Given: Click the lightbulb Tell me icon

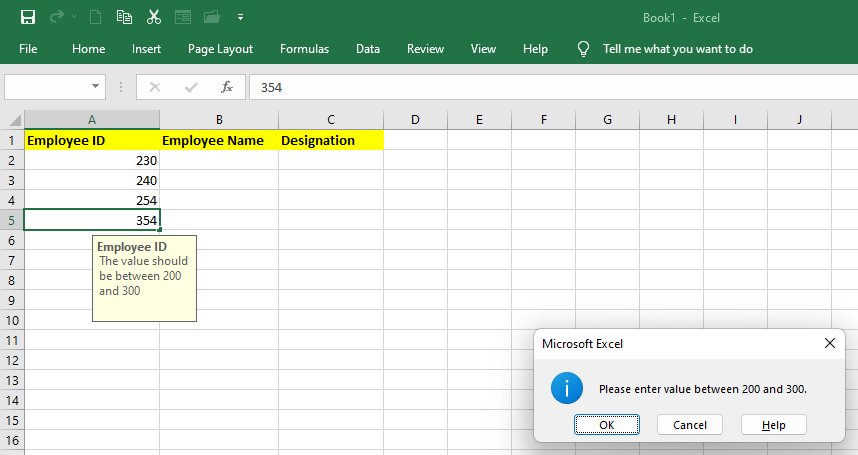Looking at the screenshot, I should (x=584, y=49).
